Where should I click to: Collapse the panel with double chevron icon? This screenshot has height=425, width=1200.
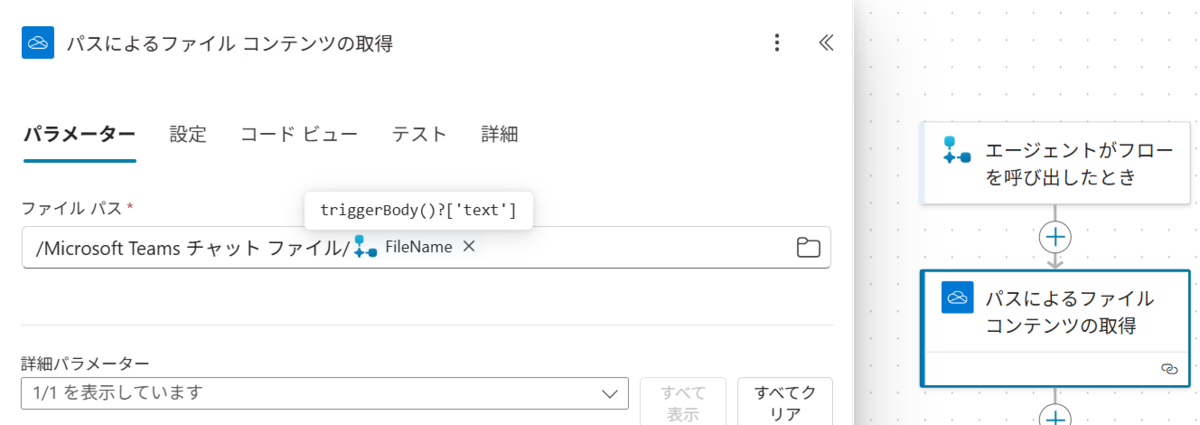pos(826,43)
